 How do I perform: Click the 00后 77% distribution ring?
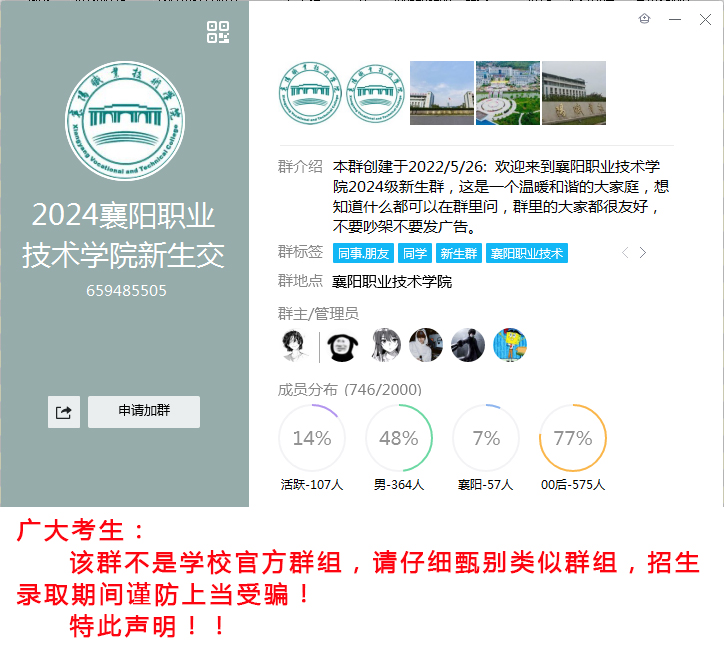click(573, 438)
